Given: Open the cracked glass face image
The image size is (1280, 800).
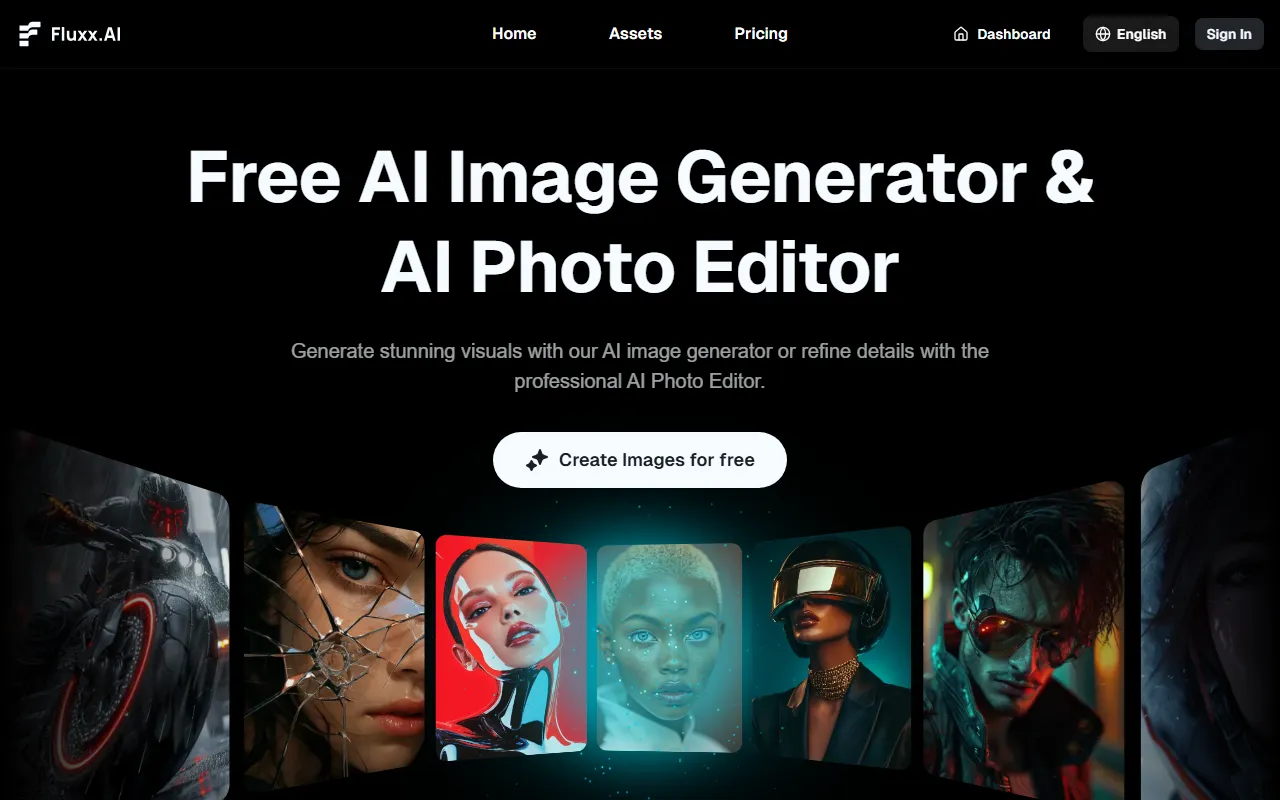Looking at the screenshot, I should point(334,645).
